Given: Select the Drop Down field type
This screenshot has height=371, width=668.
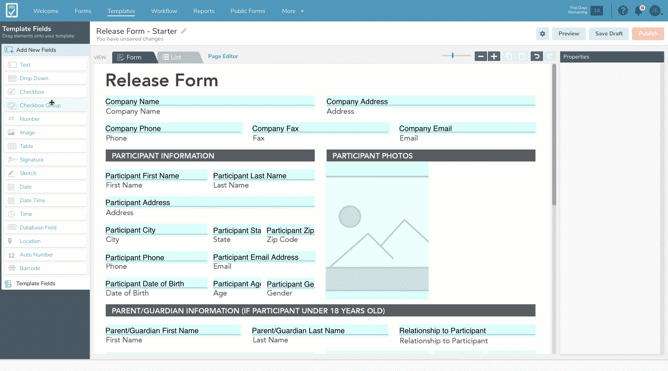Looking at the screenshot, I should (x=46, y=78).
